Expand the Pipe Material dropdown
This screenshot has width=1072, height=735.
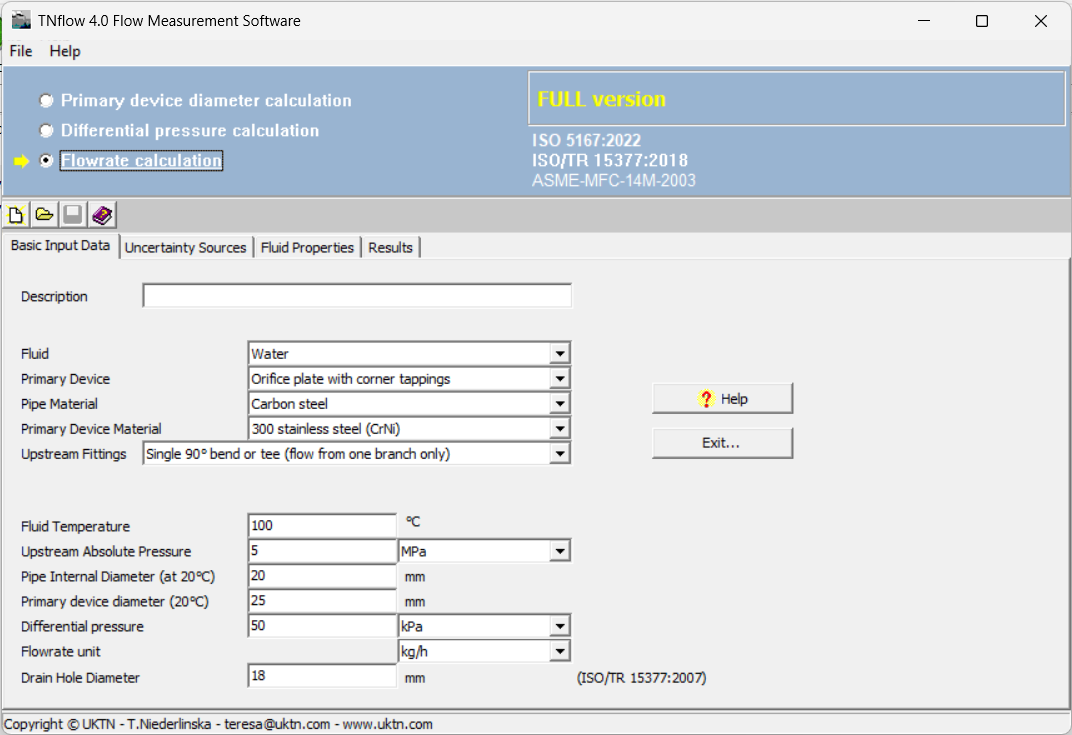pos(560,403)
